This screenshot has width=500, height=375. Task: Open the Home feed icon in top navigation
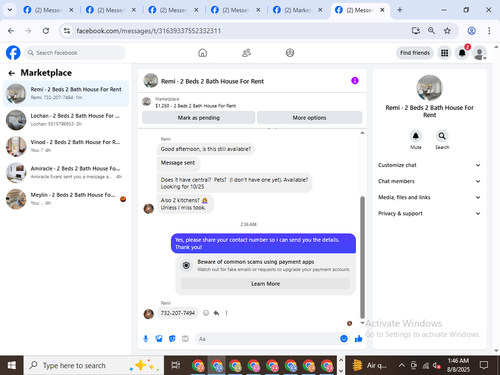point(202,53)
